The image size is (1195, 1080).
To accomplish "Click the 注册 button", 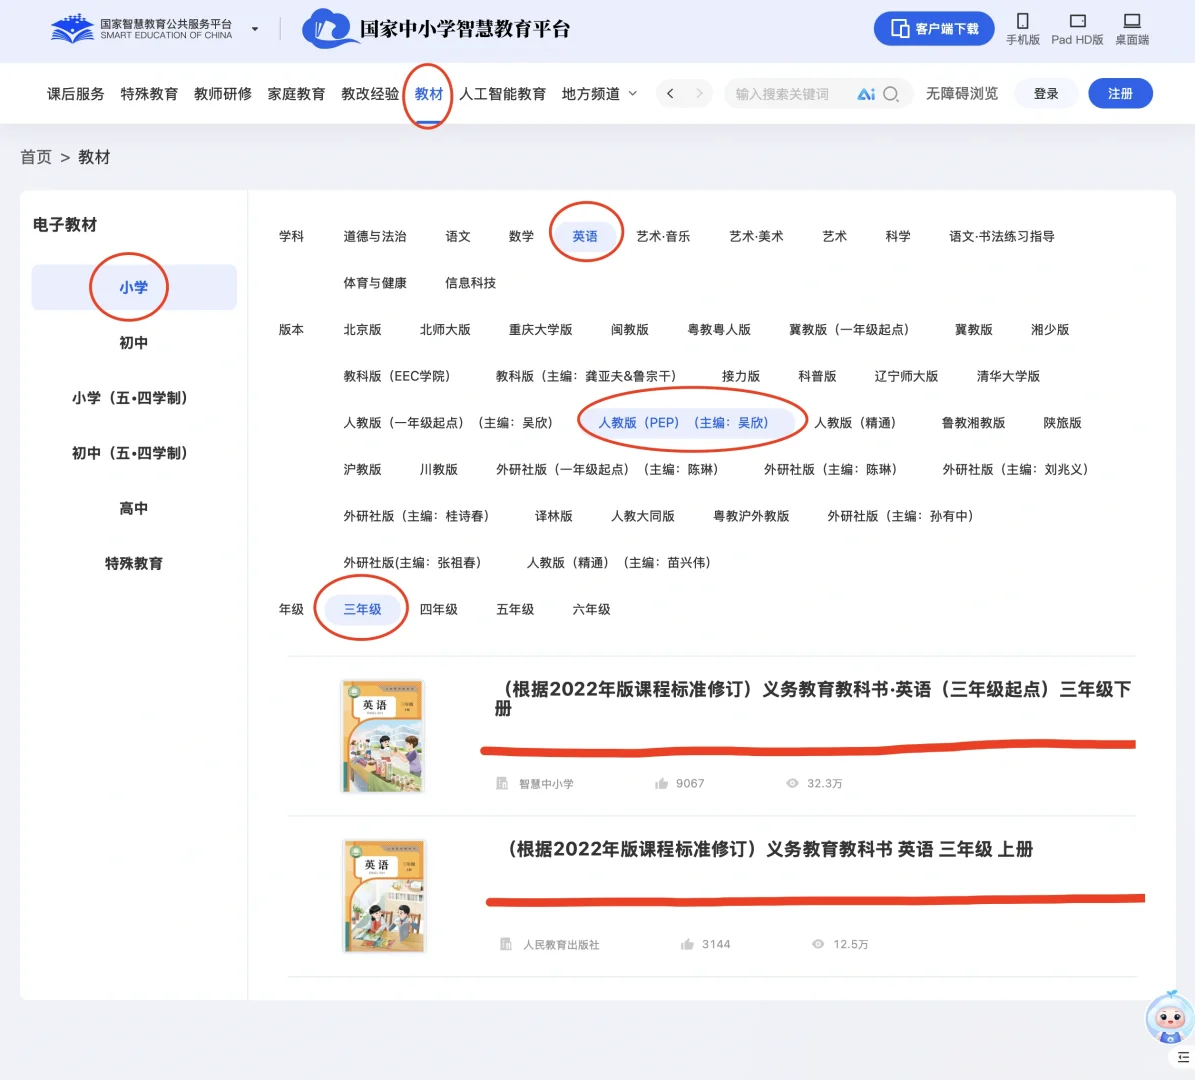I will pos(1120,93).
